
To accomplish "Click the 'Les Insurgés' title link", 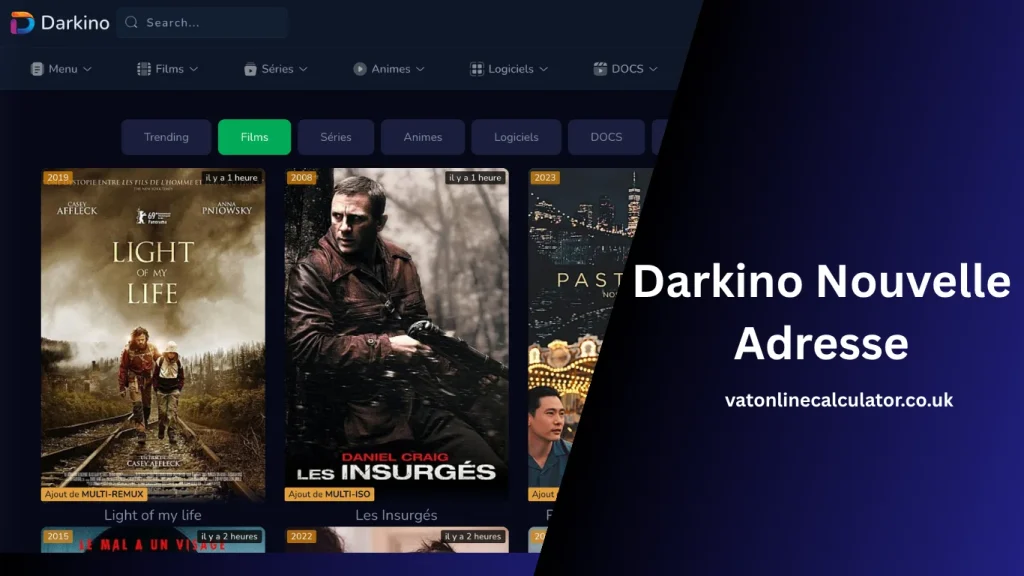I will pos(396,515).
